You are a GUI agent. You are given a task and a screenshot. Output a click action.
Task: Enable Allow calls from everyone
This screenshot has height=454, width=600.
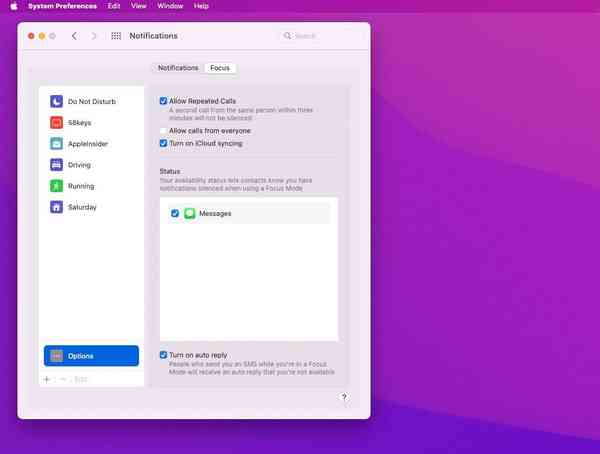[x=164, y=131]
